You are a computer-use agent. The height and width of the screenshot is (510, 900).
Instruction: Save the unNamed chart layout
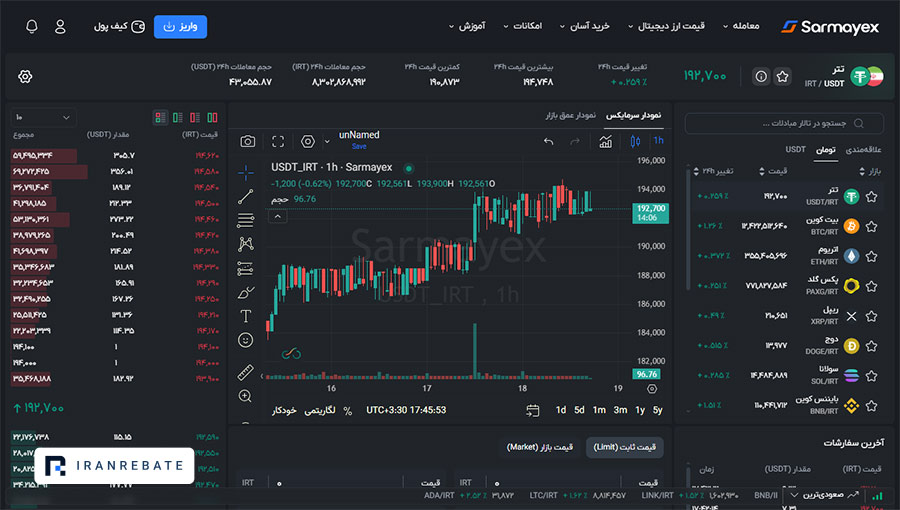[x=359, y=146]
